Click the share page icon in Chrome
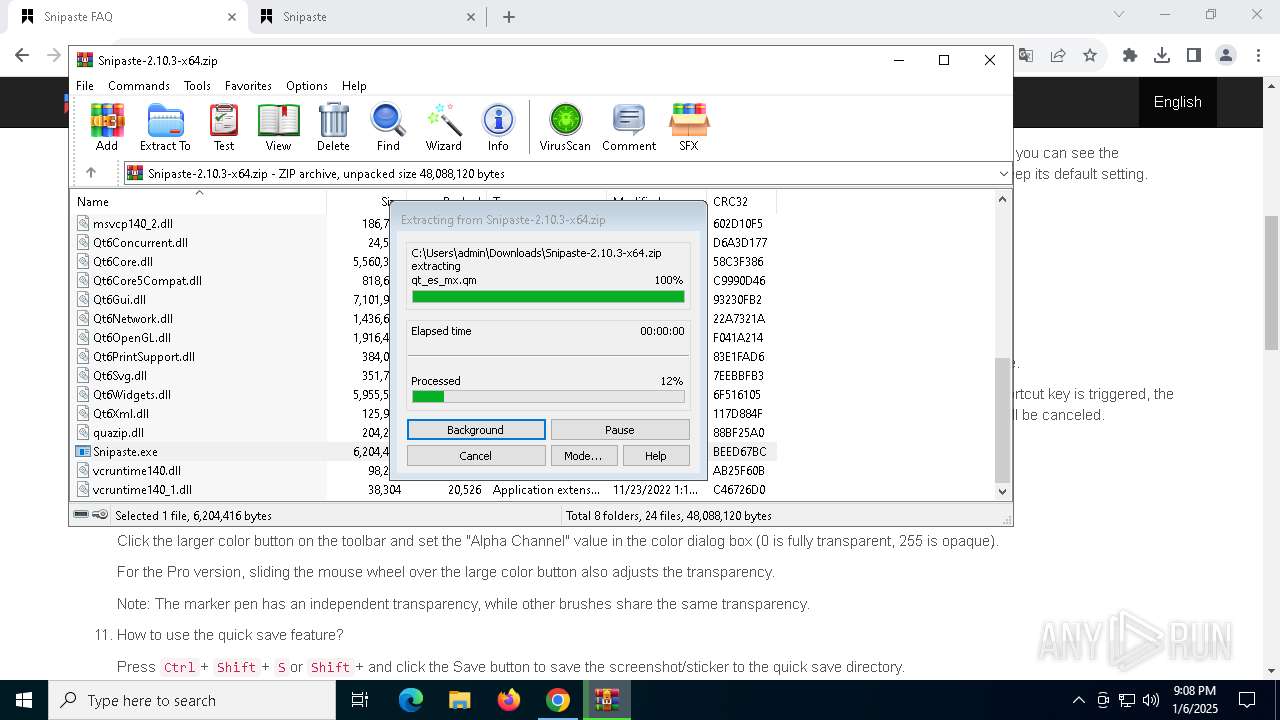The image size is (1280, 720). coord(1058,55)
